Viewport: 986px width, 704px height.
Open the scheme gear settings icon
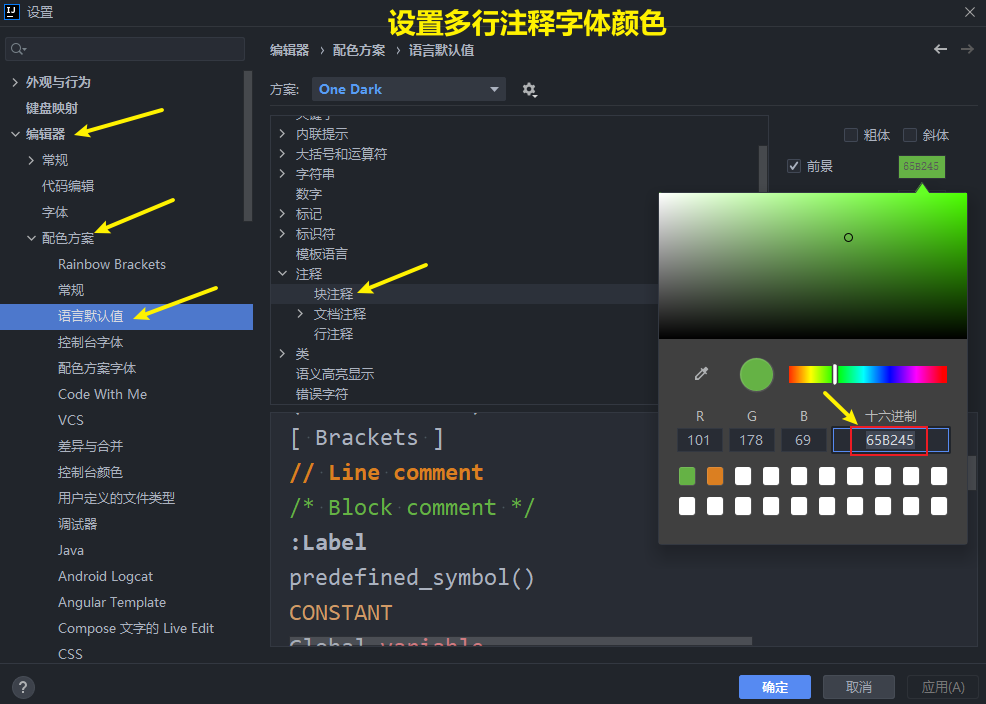[x=529, y=90]
